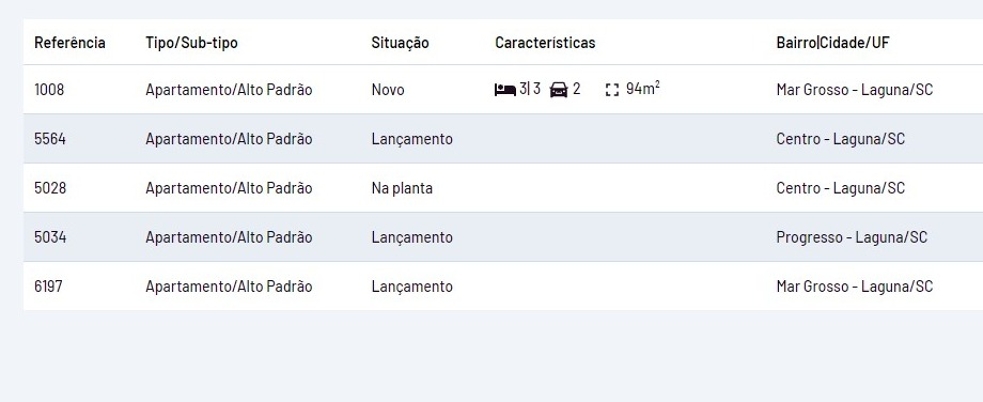Open listing reference 5564
The height and width of the screenshot is (402, 983).
50,139
